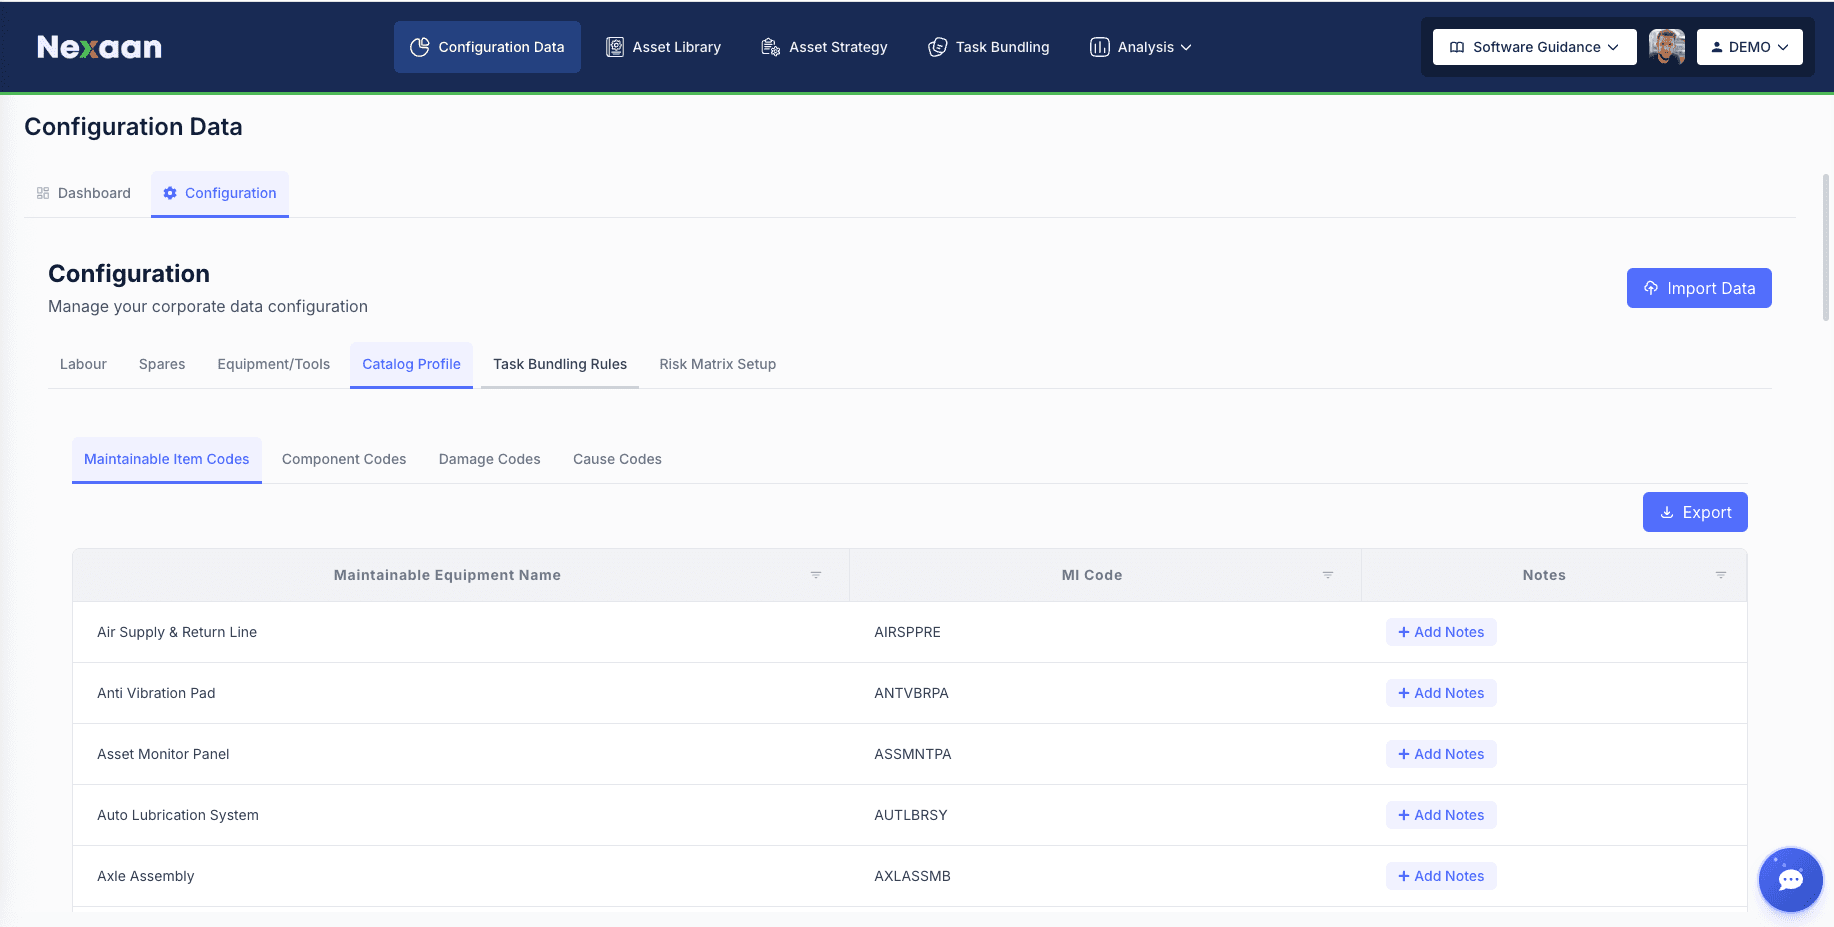Open the Software Guidance dropdown

coord(1534,47)
